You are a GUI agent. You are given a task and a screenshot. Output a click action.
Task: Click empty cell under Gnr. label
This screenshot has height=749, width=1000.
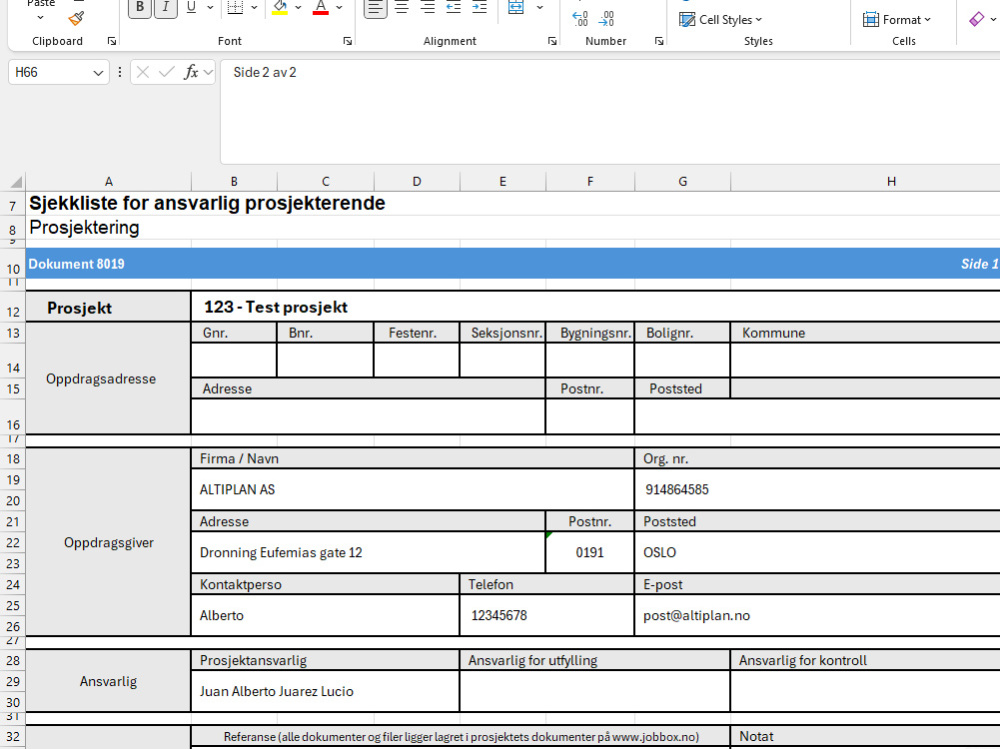pyautogui.click(x=234, y=360)
